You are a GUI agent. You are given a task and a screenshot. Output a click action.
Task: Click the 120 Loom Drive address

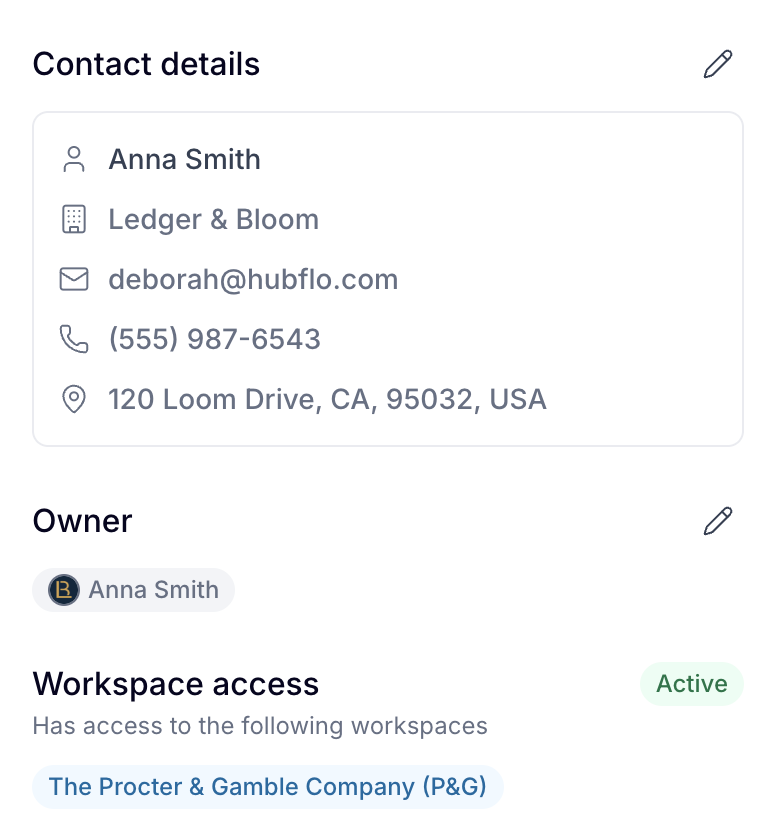point(327,399)
